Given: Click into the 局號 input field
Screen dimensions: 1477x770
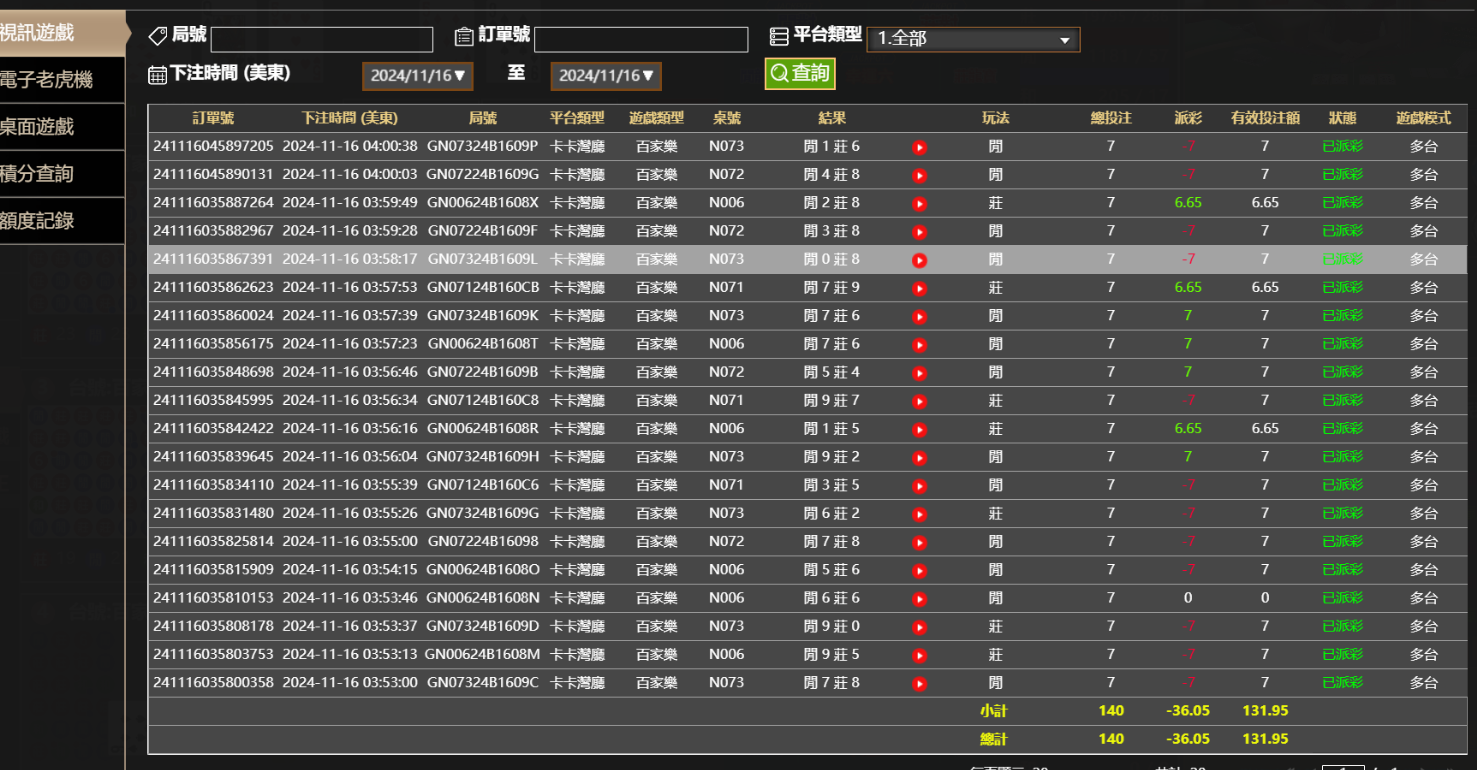Looking at the screenshot, I should (321, 39).
